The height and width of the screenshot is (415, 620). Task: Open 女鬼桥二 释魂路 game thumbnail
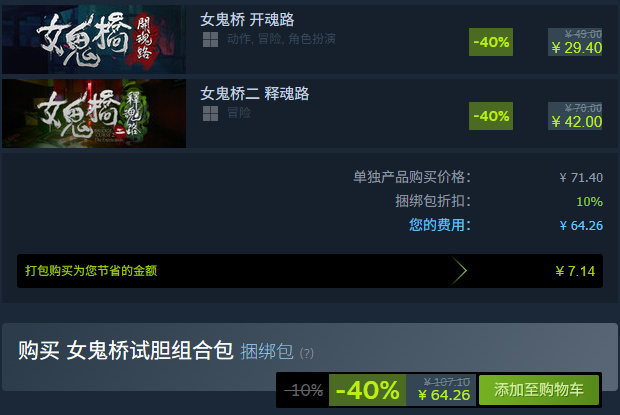pos(94,113)
